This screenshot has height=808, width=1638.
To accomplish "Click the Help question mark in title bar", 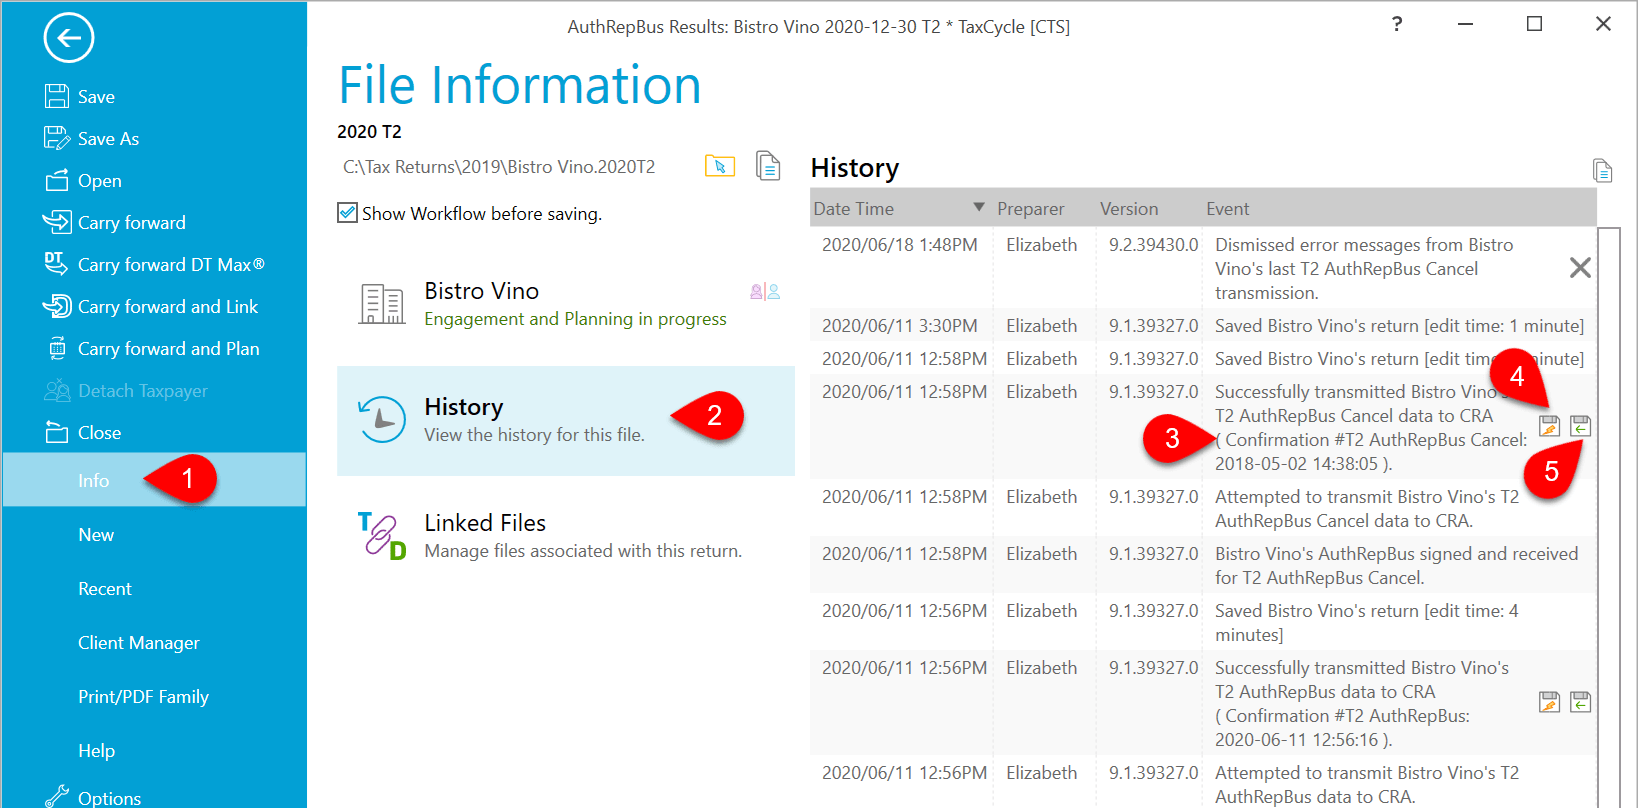I will (1397, 24).
